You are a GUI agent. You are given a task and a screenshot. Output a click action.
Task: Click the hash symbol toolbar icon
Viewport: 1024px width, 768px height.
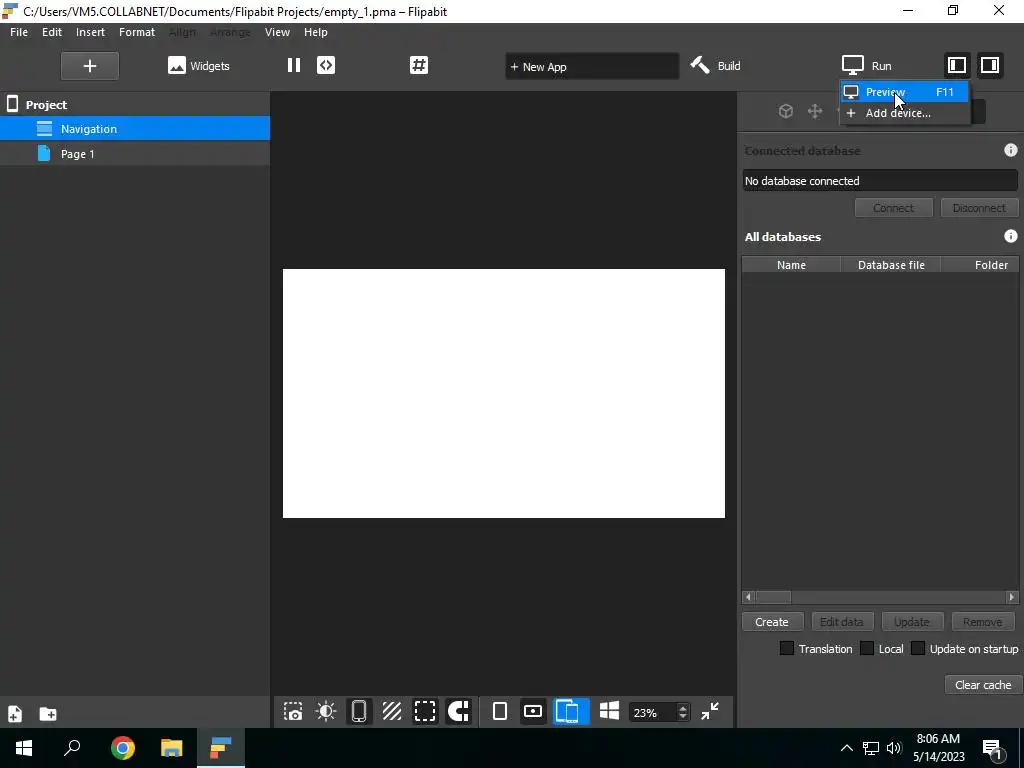419,65
